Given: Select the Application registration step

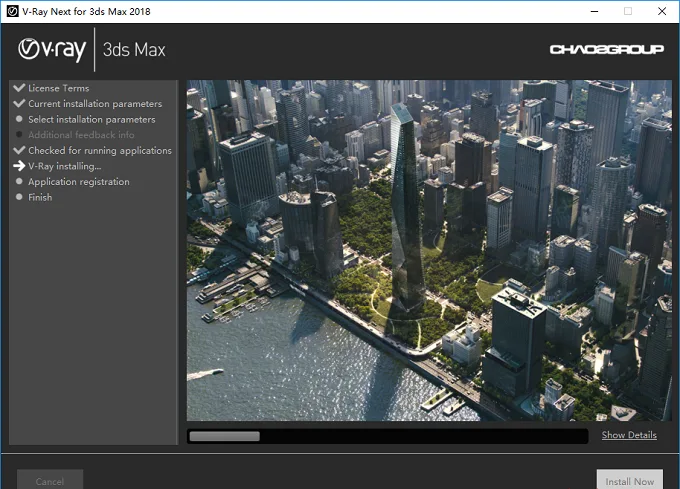Looking at the screenshot, I should [78, 182].
